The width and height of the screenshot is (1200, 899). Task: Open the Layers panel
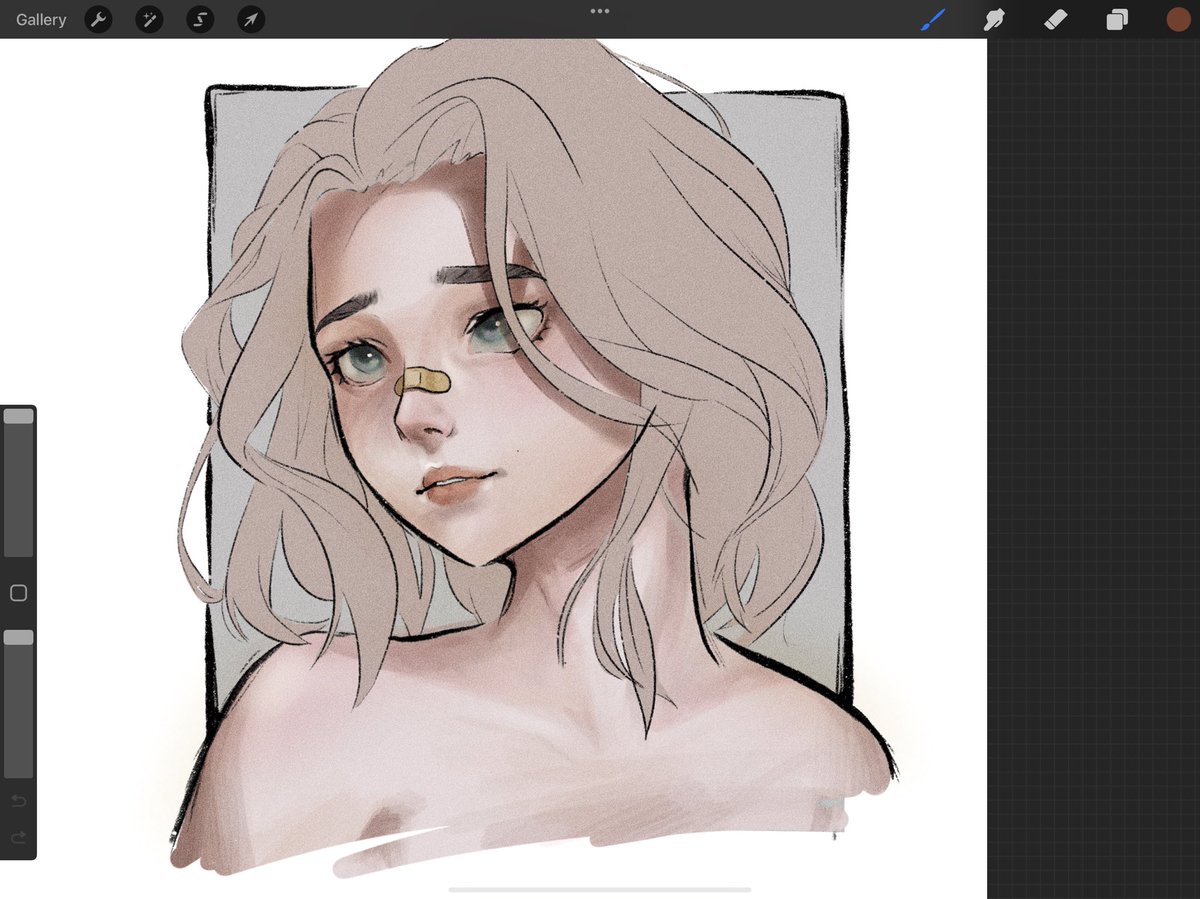click(x=1117, y=19)
